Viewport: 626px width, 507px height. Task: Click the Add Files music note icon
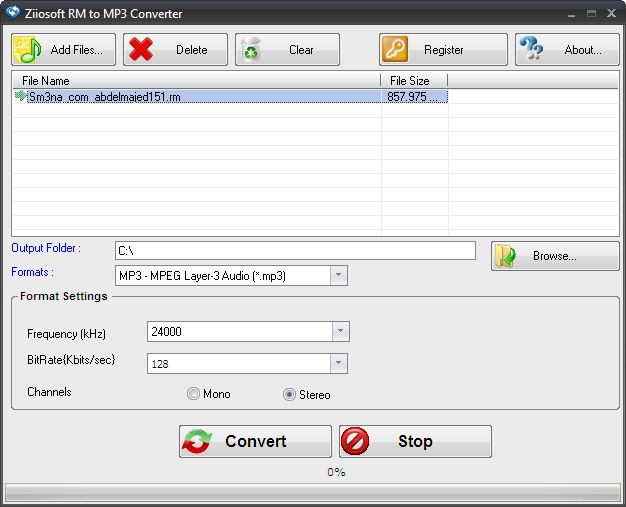click(27, 50)
